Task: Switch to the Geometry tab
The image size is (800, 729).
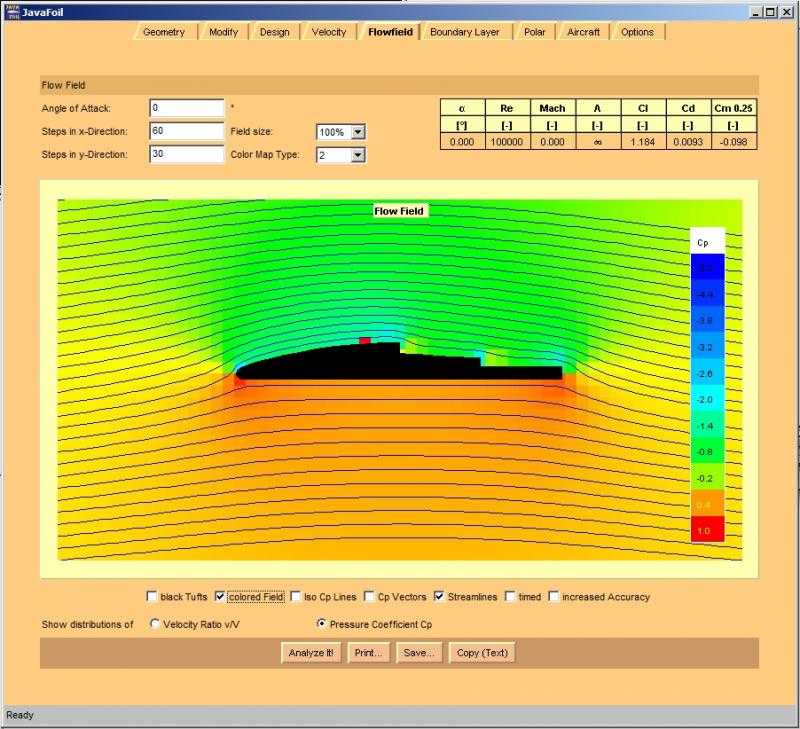Action: (x=163, y=32)
